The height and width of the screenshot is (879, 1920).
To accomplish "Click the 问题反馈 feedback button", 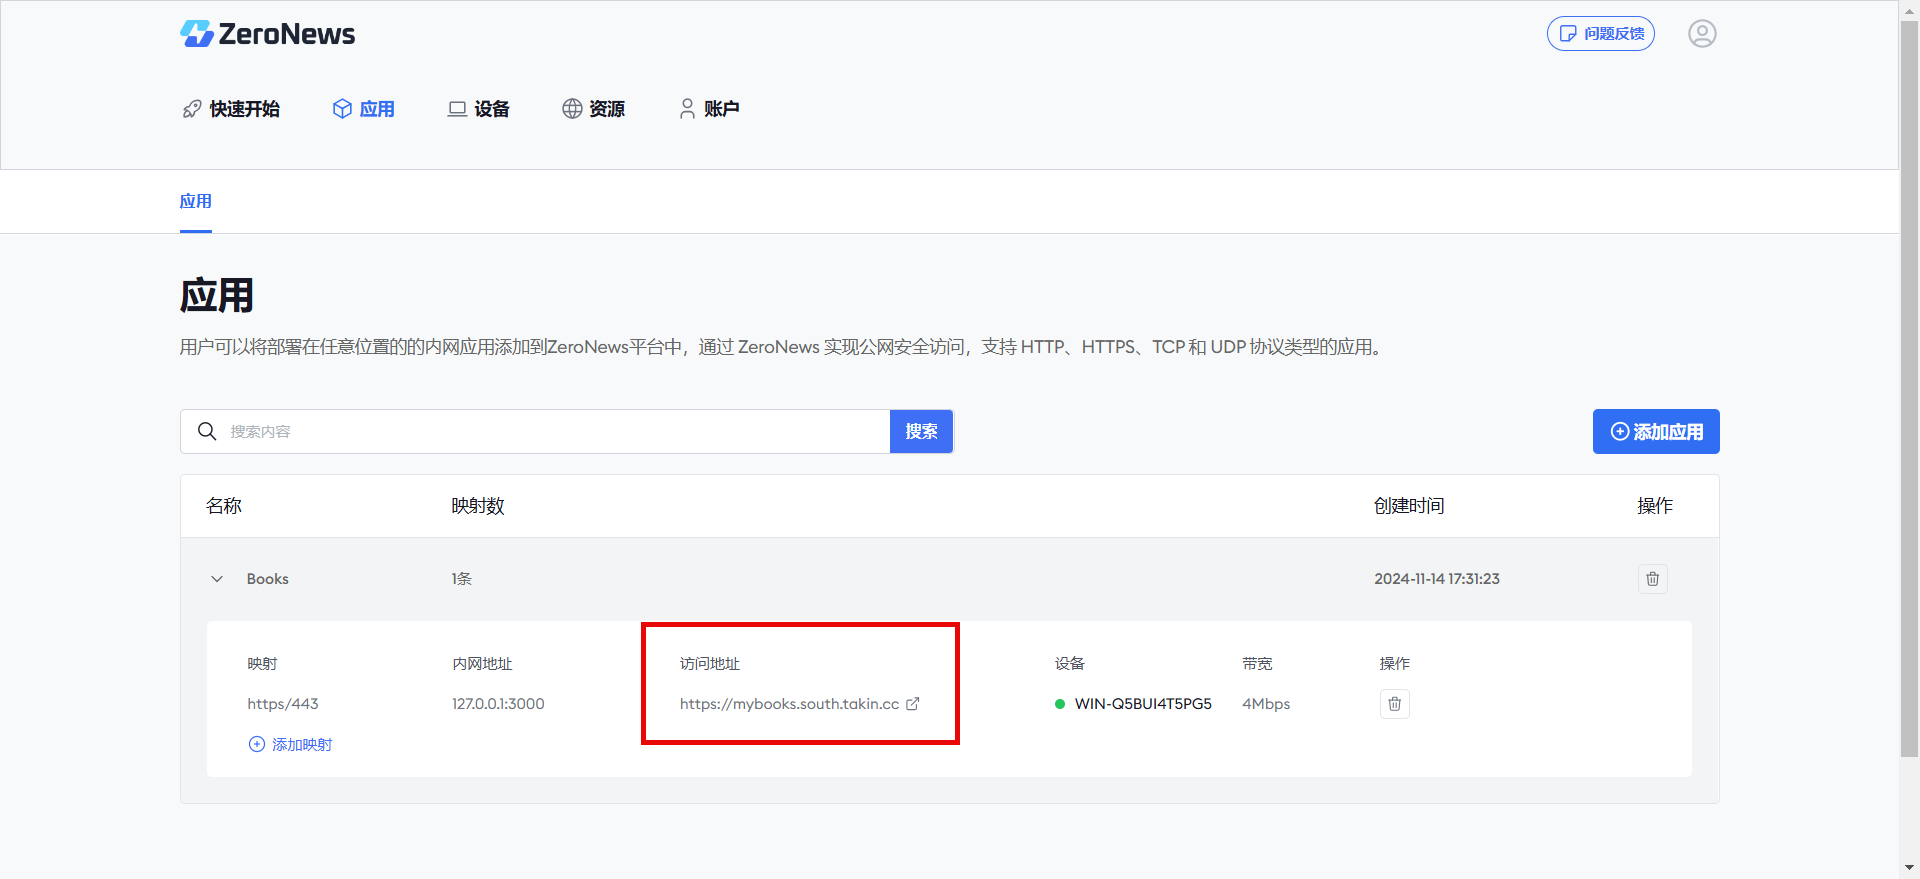I will coord(1600,34).
